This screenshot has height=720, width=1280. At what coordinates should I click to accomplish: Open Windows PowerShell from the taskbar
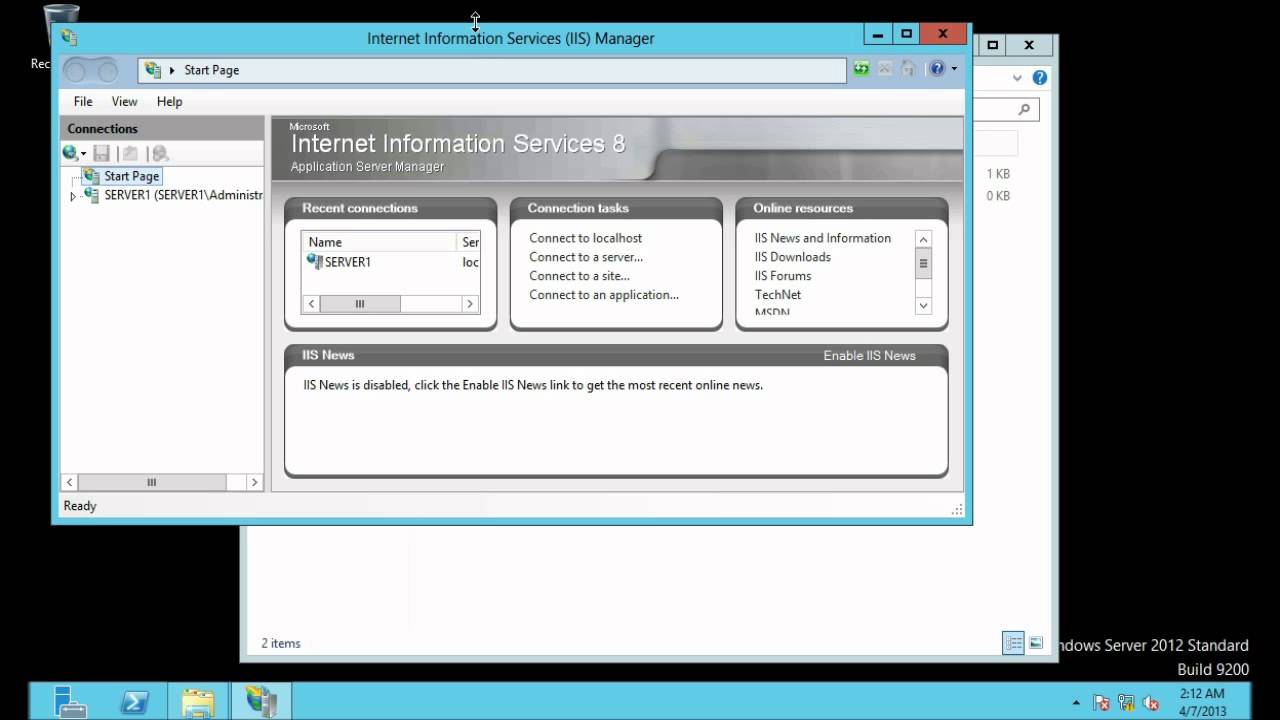tap(135, 702)
